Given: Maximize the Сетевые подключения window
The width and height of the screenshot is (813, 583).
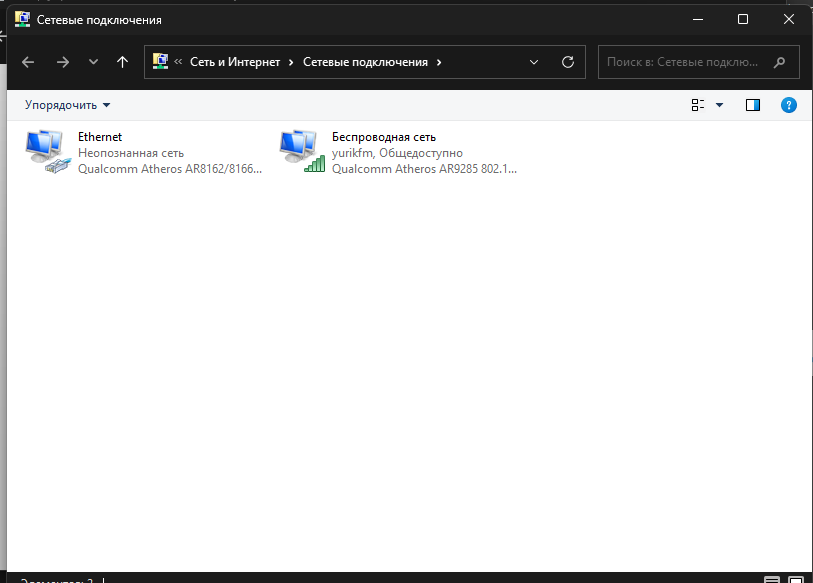Looking at the screenshot, I should [742, 19].
